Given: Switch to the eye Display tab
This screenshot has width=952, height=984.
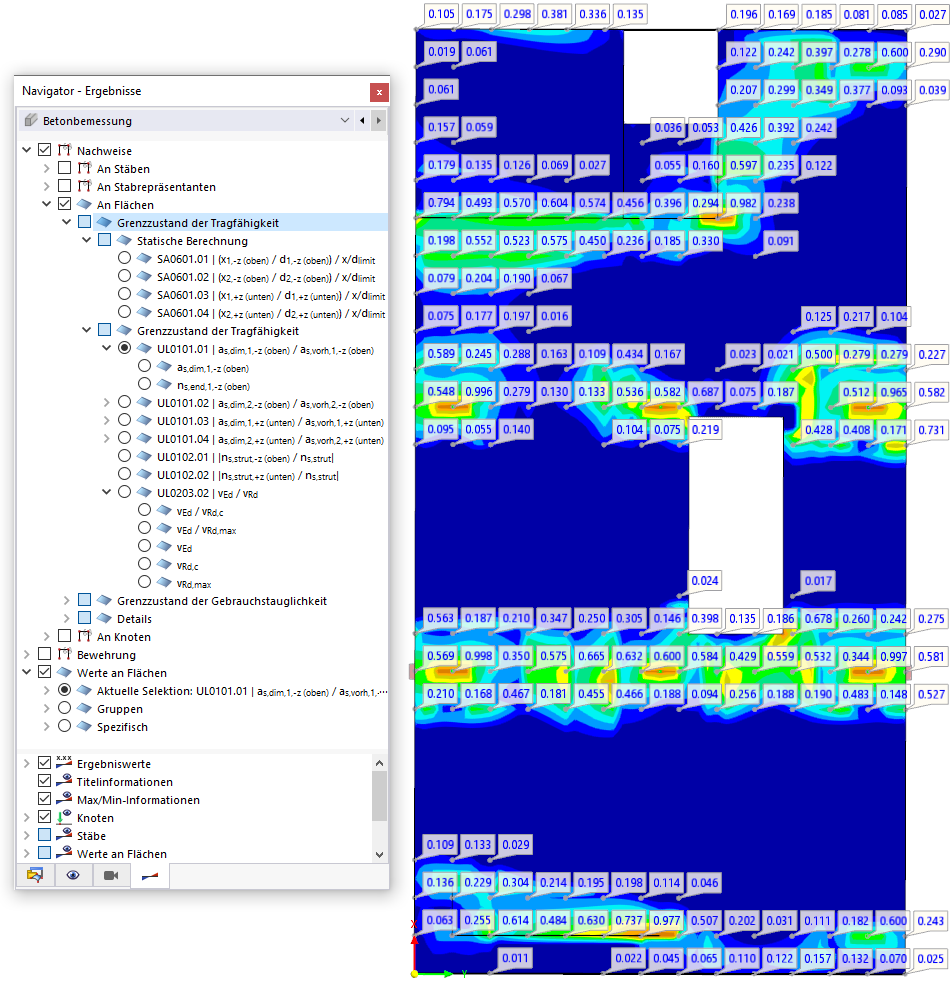Looking at the screenshot, I should pos(73,875).
